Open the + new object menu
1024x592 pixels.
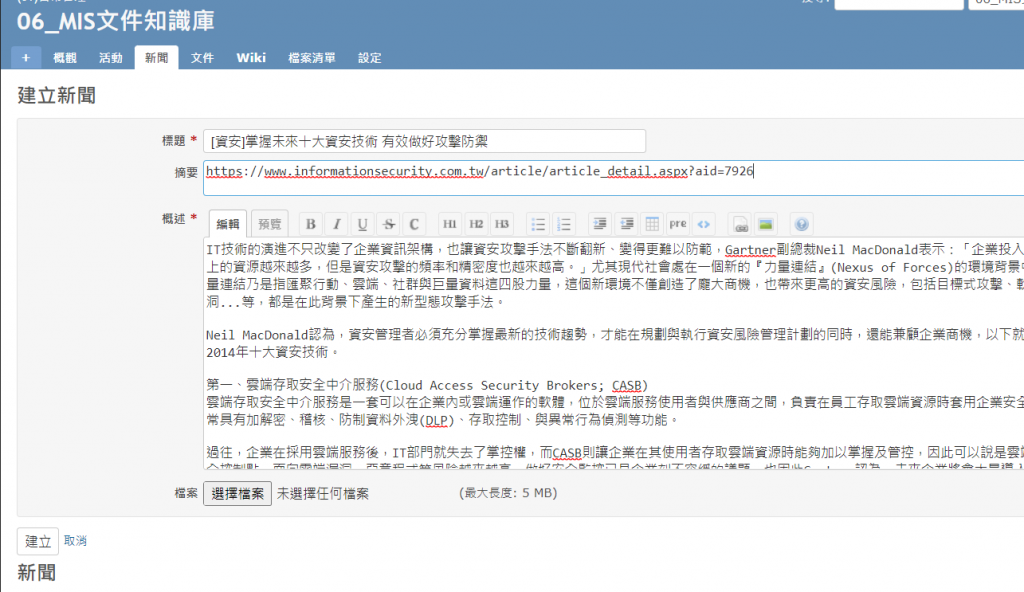click(26, 58)
